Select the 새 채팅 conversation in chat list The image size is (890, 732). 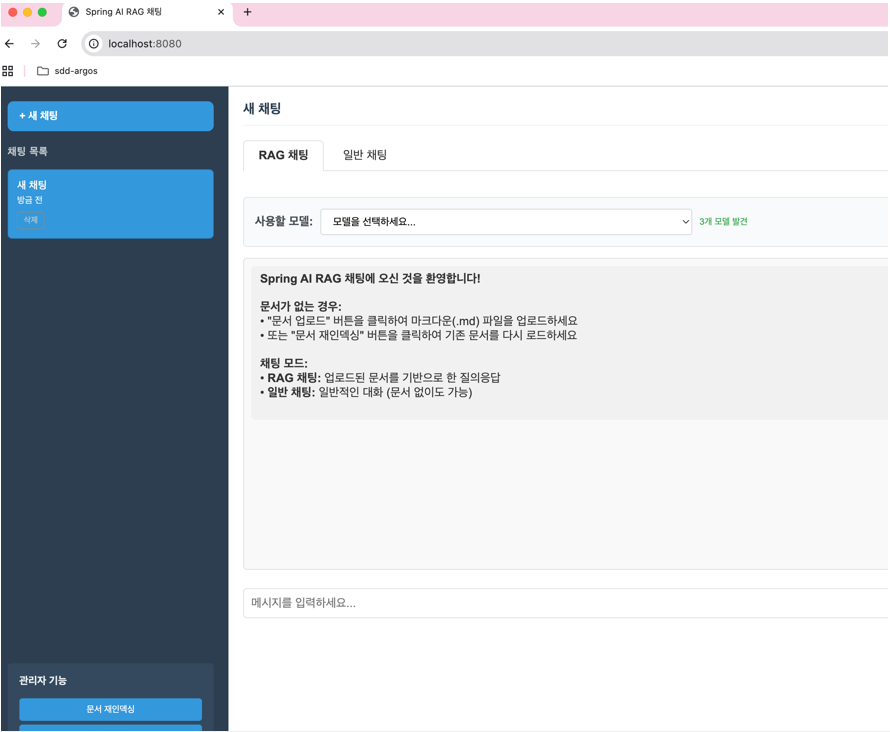(110, 192)
